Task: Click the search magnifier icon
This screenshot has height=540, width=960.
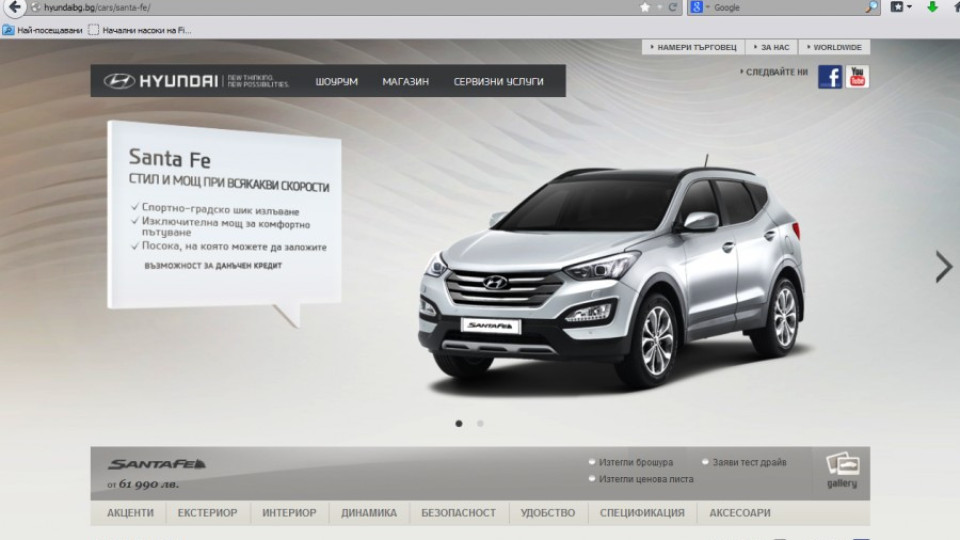Action: pyautogui.click(x=871, y=7)
